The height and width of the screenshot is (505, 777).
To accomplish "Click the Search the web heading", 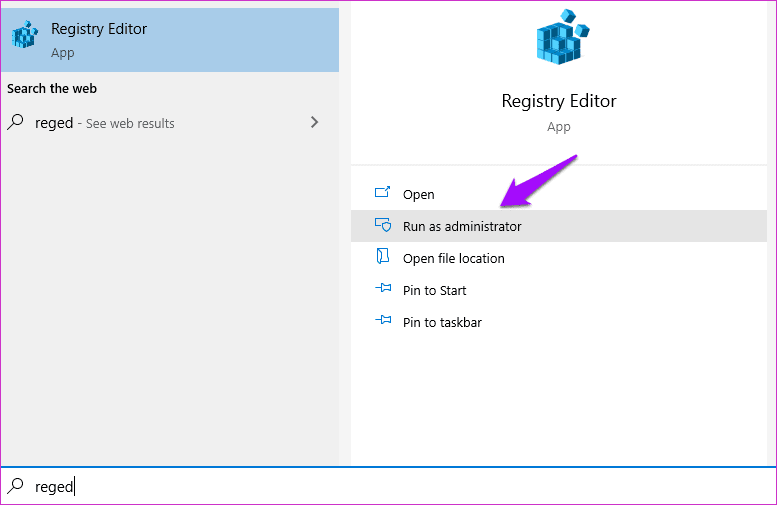I will (x=52, y=89).
